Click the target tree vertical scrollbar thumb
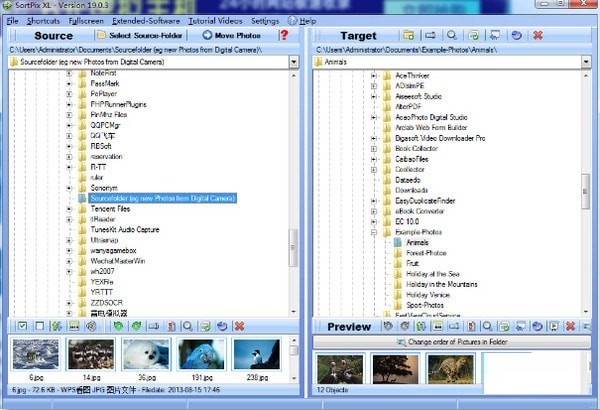The width and height of the screenshot is (600, 410). pos(585,191)
